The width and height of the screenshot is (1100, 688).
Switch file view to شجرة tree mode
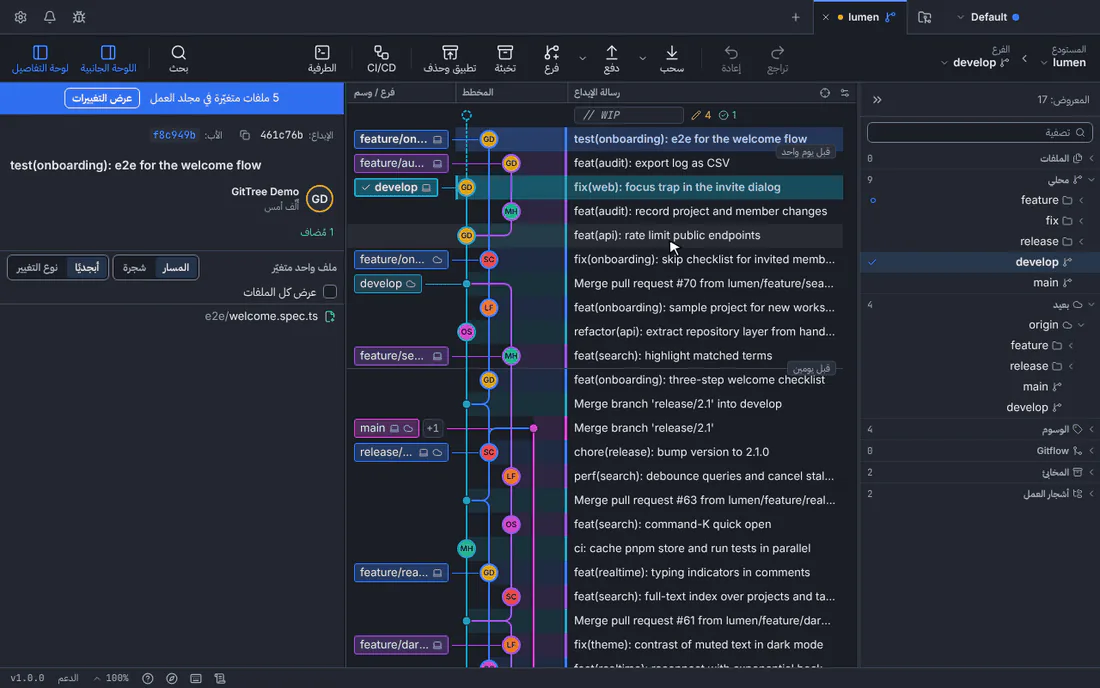pos(134,267)
